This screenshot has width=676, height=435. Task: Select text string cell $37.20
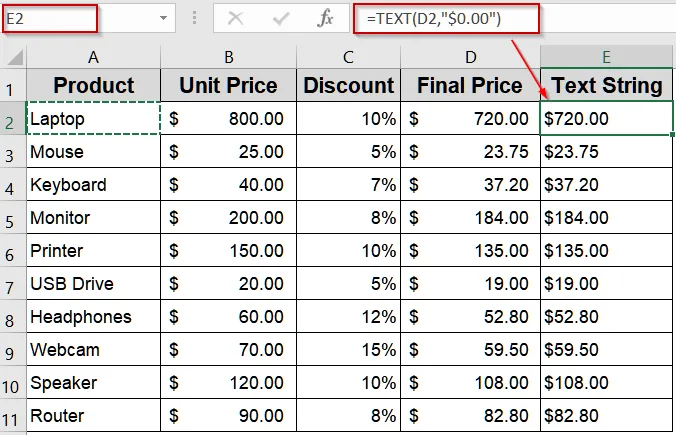coord(606,185)
